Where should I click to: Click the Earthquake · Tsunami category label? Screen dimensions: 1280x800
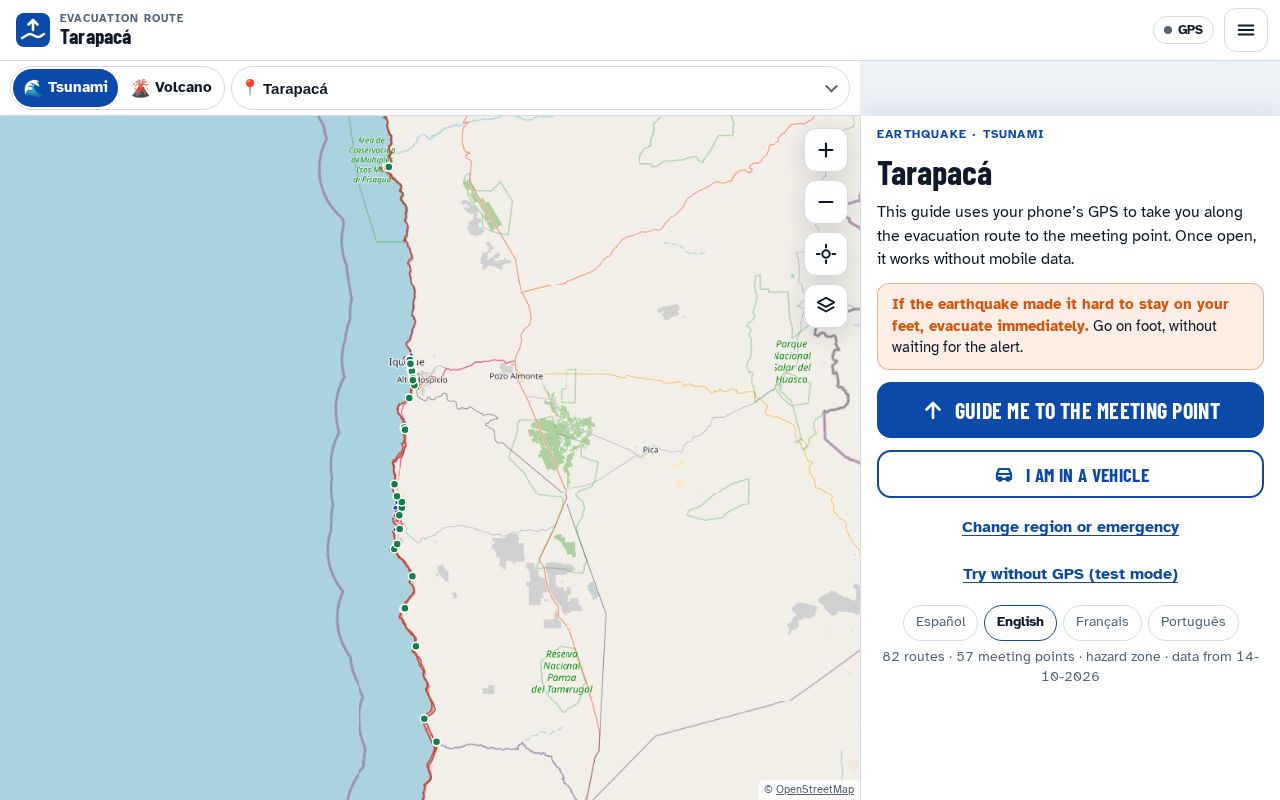point(960,134)
